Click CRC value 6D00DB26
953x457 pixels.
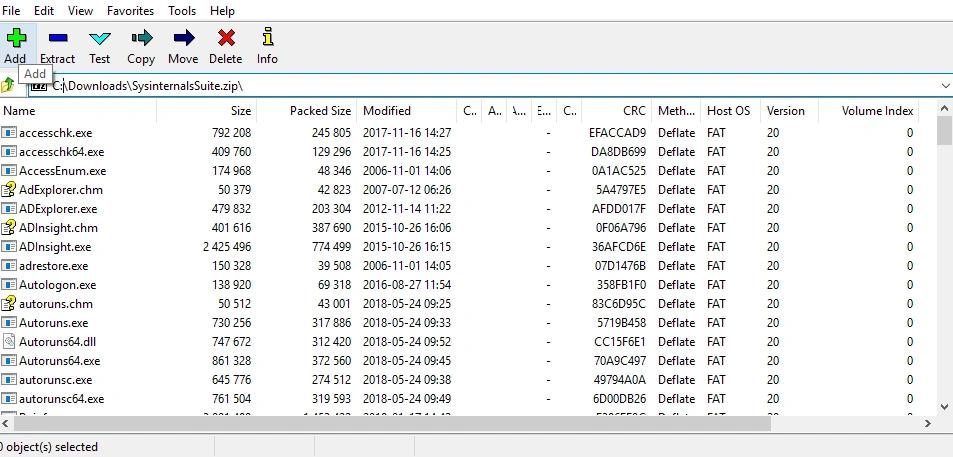(x=619, y=399)
